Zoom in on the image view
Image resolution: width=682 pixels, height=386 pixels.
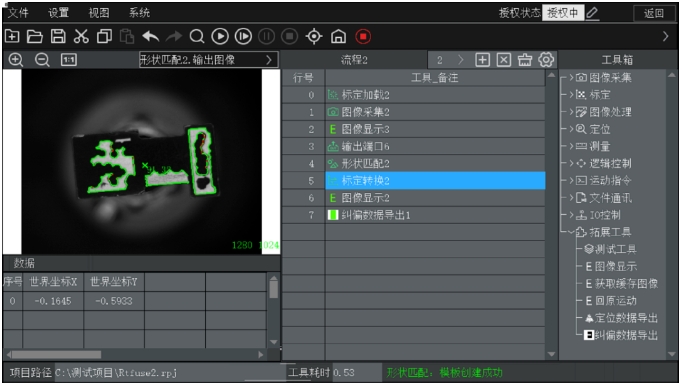pyautogui.click(x=16, y=60)
